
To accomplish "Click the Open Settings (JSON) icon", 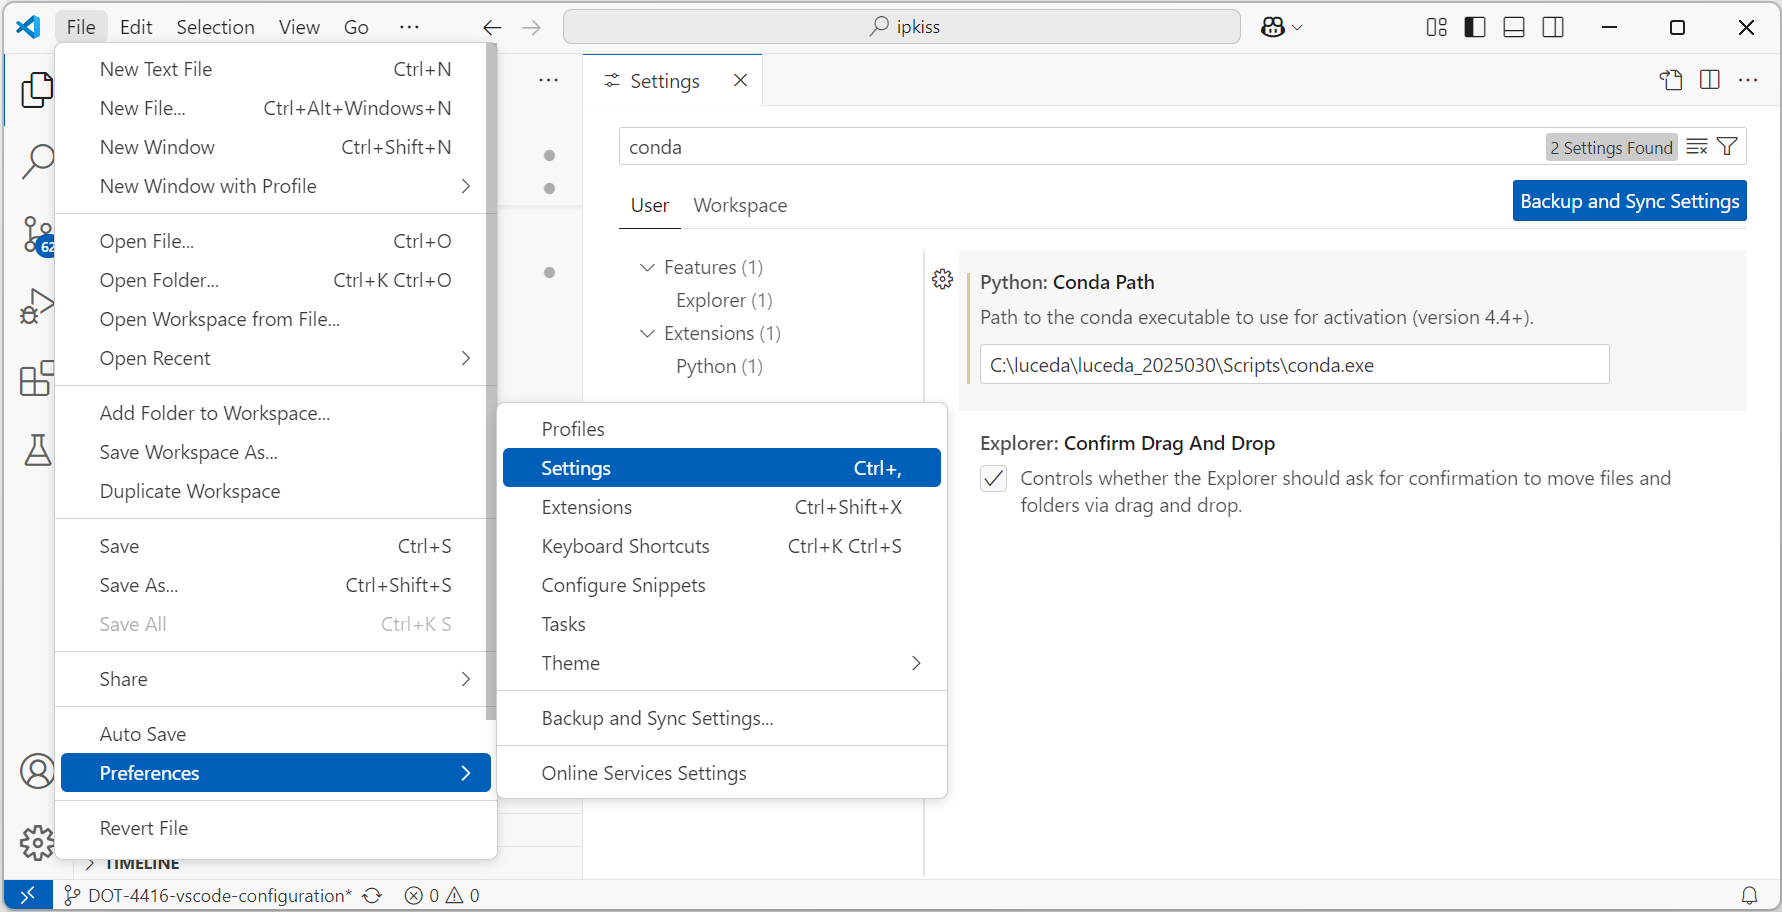I will pos(1671,80).
